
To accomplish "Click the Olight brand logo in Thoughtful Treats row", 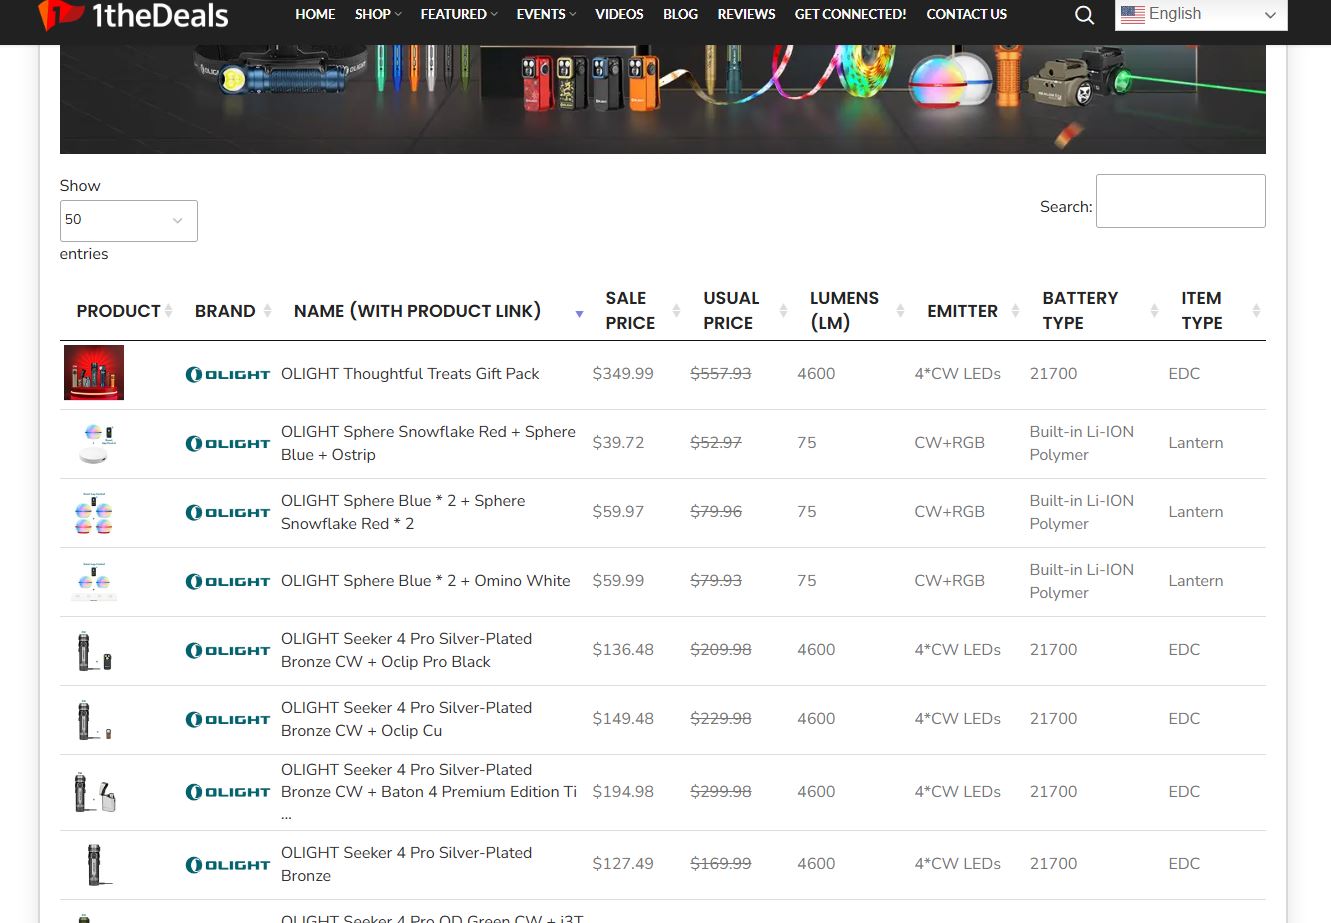I will [228, 375].
